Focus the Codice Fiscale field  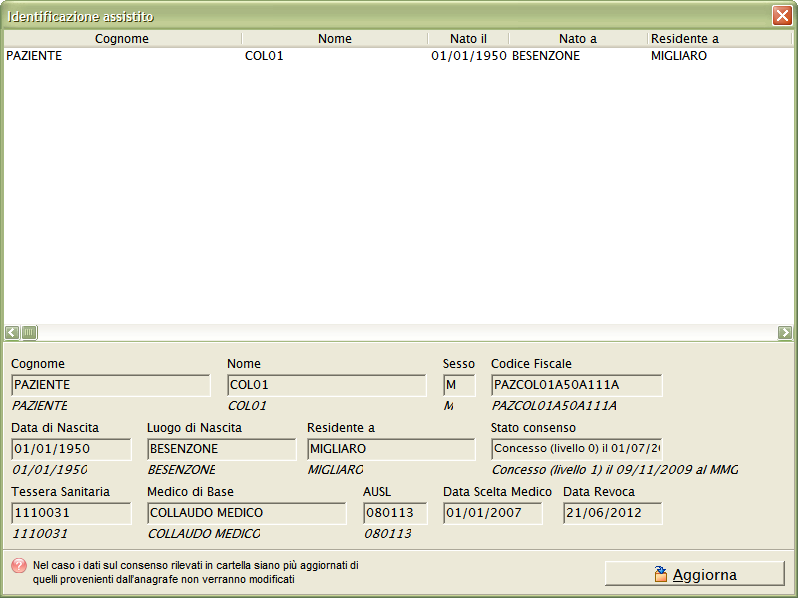click(x=576, y=385)
